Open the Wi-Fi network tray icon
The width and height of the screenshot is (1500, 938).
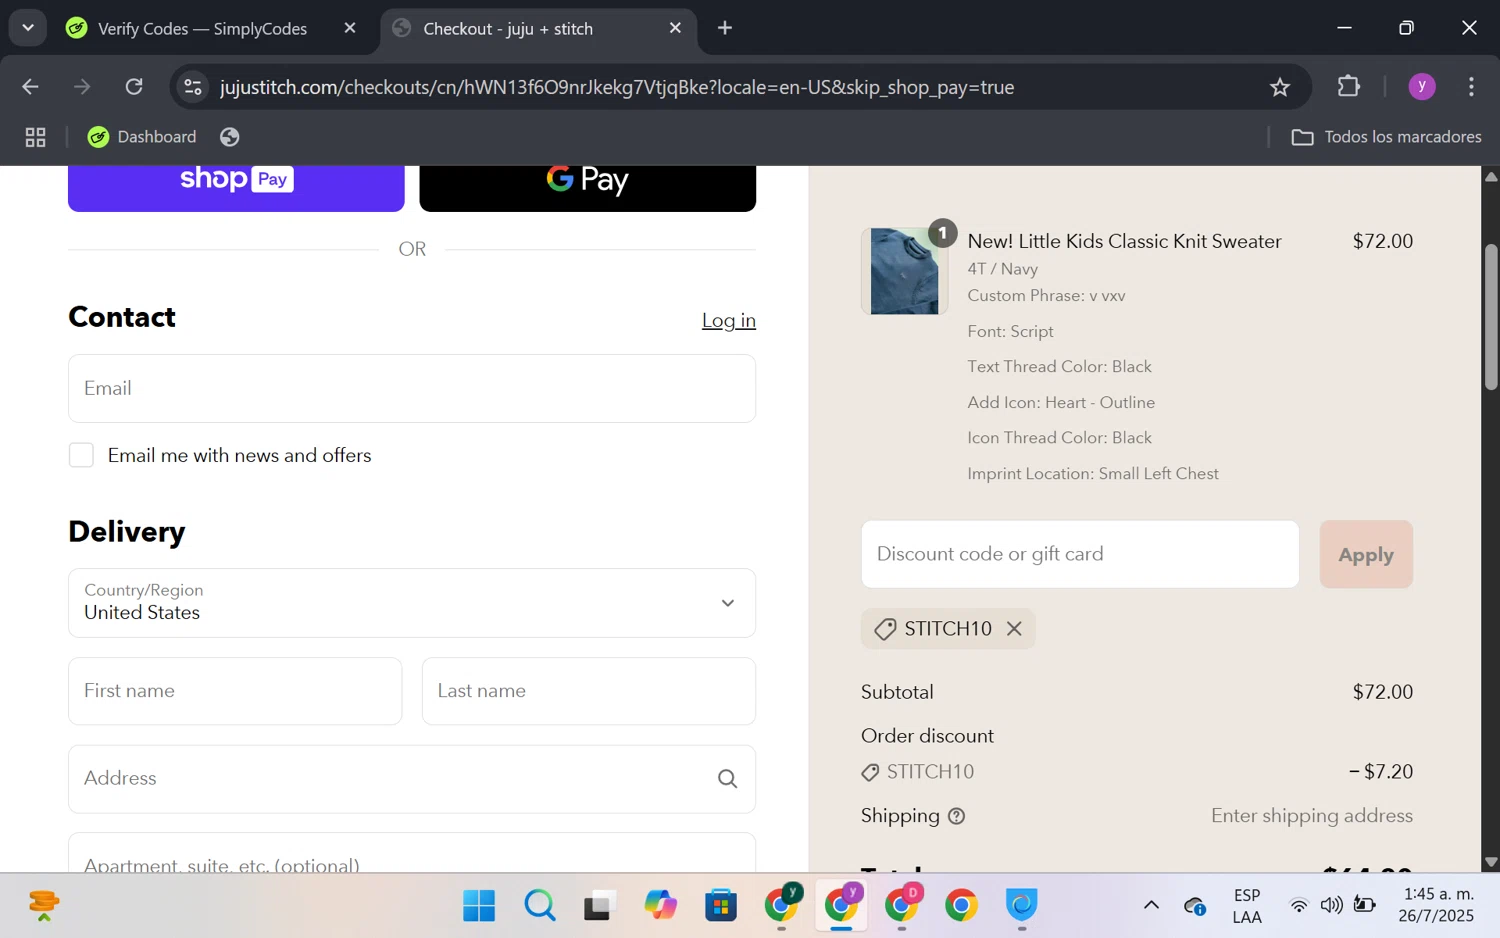(1298, 906)
